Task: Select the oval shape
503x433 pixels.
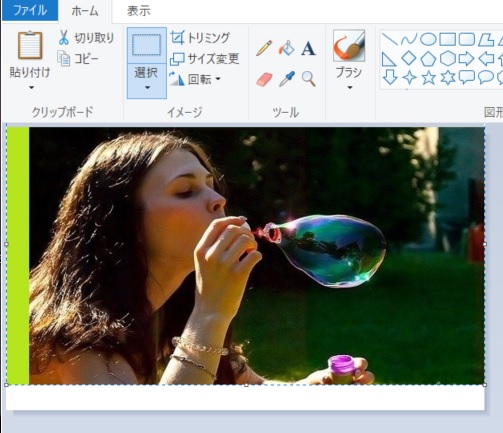Action: pos(428,39)
